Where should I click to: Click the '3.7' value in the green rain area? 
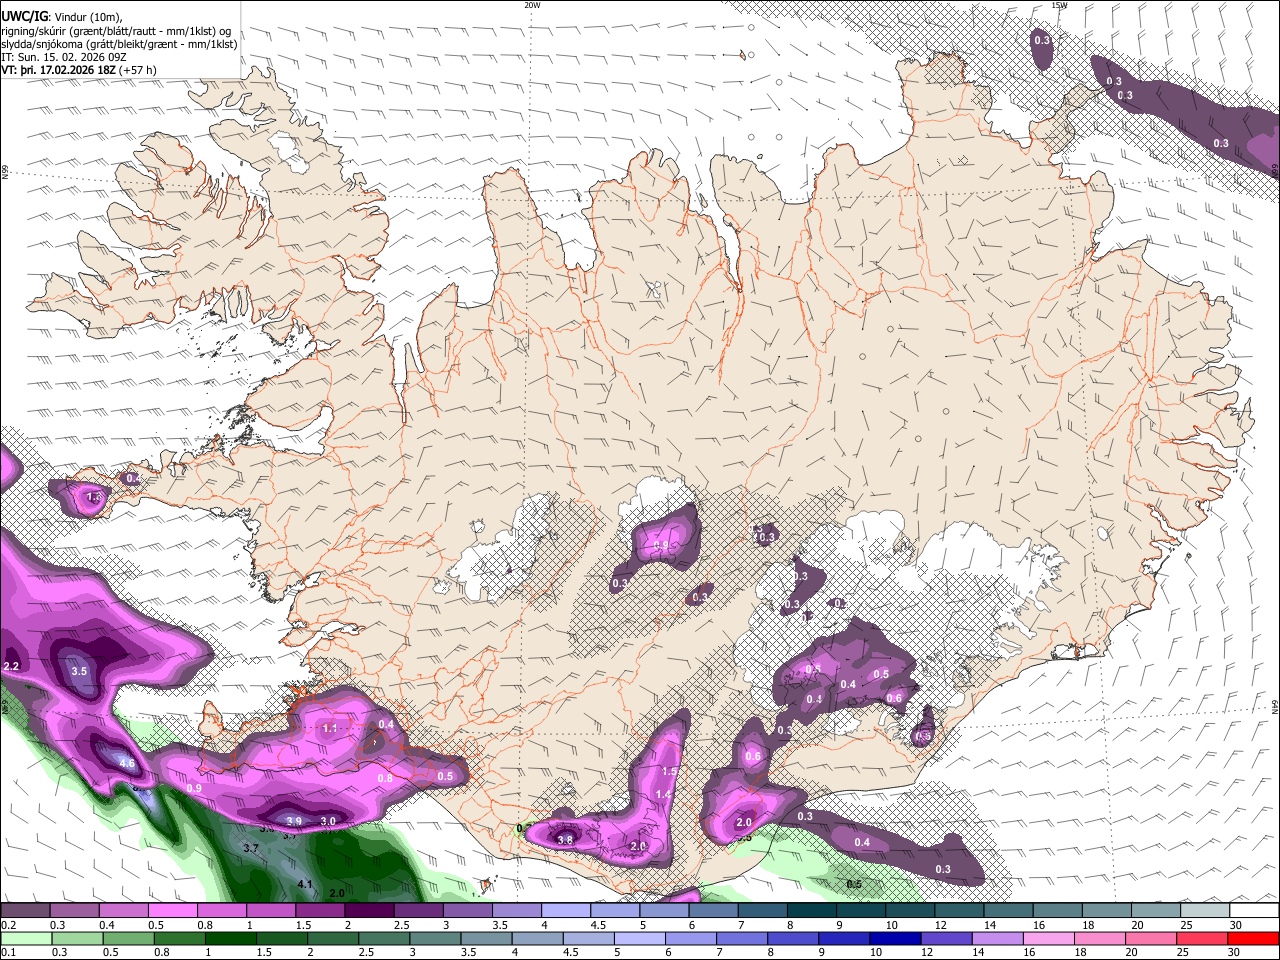[251, 847]
